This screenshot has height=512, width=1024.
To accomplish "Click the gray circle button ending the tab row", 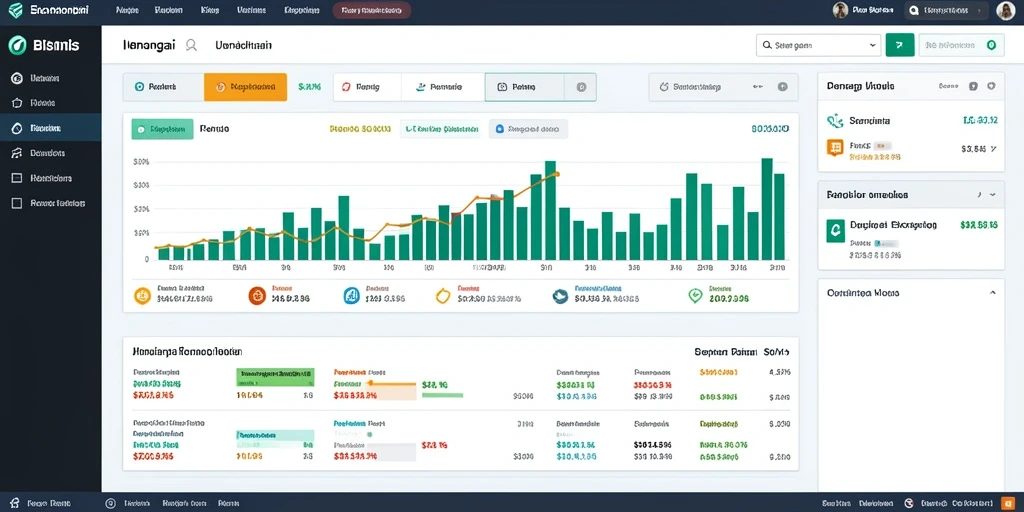I will (x=581, y=87).
